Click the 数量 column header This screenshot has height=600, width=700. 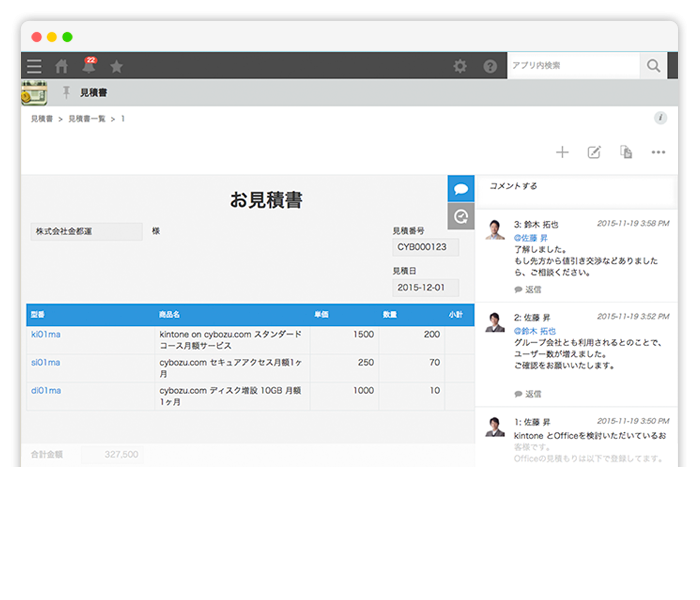pyautogui.click(x=390, y=315)
